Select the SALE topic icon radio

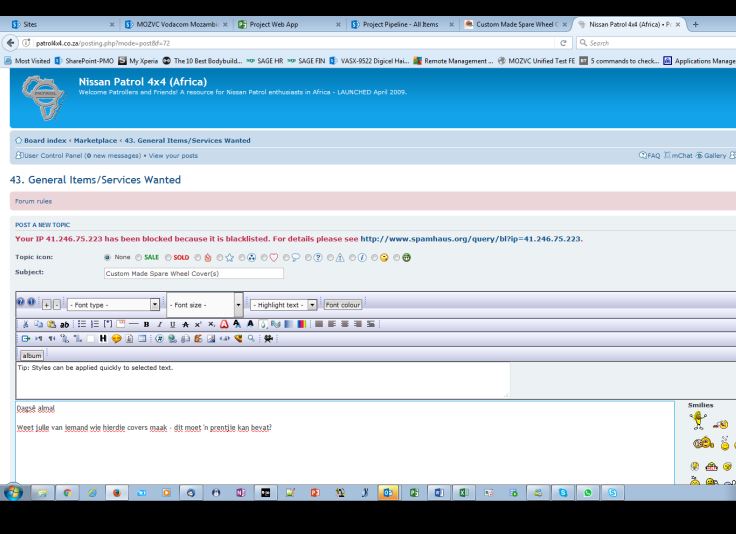tap(138, 257)
